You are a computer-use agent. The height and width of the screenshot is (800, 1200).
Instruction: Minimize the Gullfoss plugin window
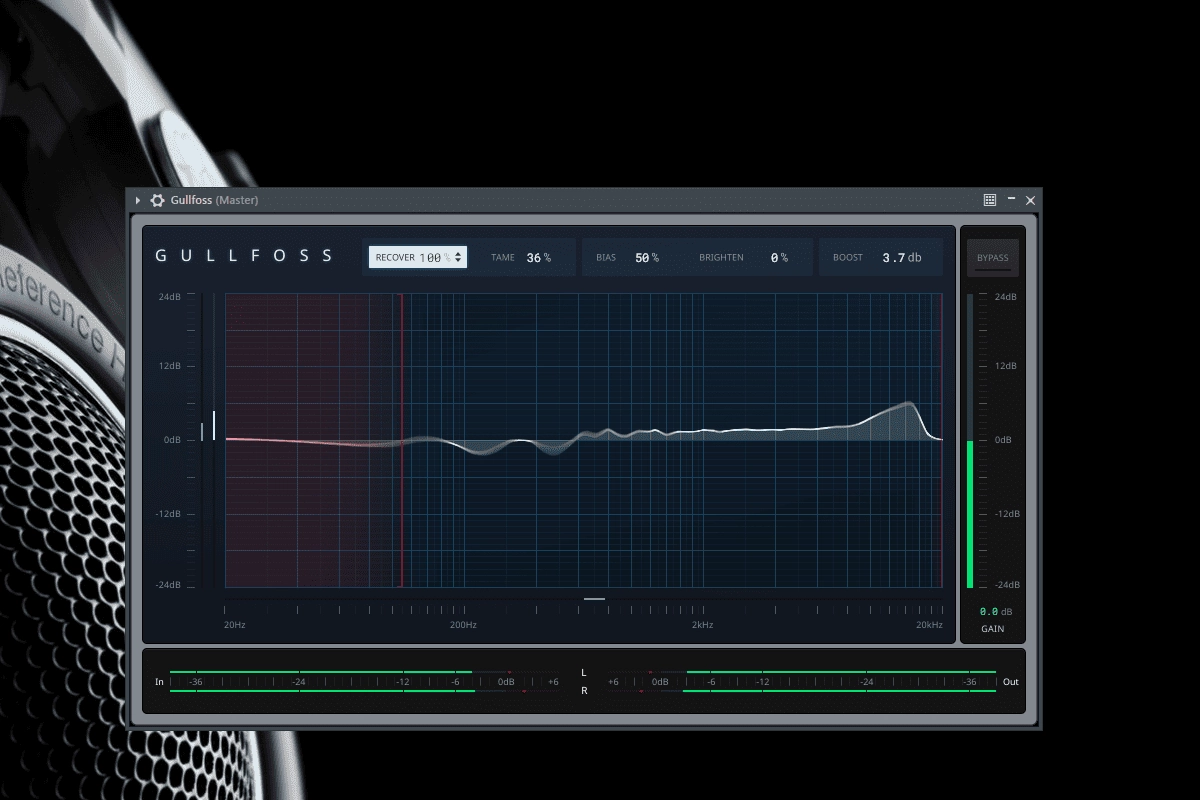(x=1012, y=200)
